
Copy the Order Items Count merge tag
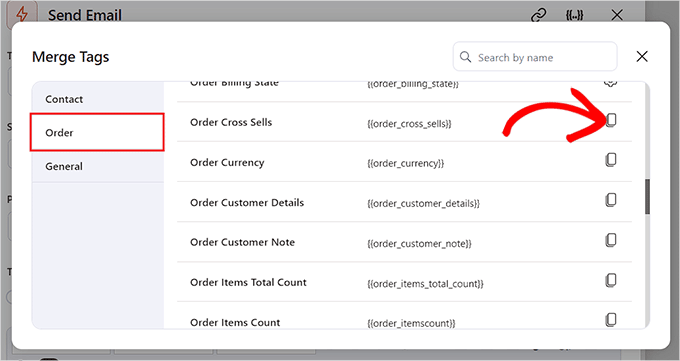coord(611,320)
